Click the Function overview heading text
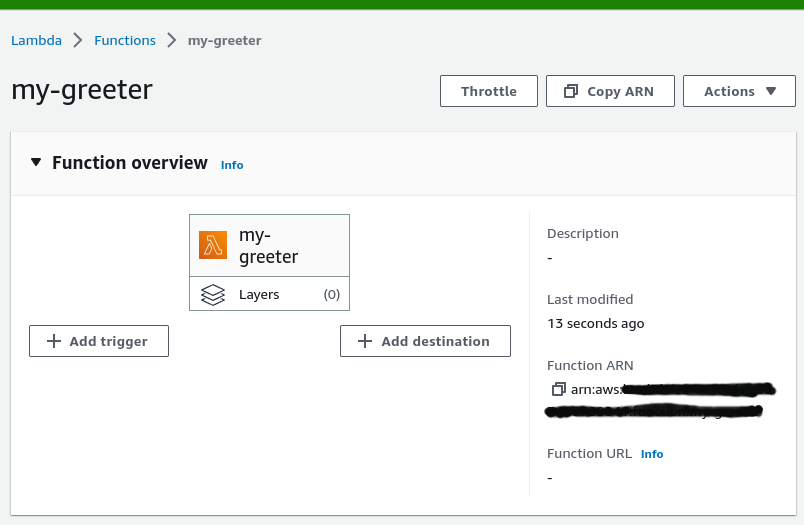 pos(130,163)
